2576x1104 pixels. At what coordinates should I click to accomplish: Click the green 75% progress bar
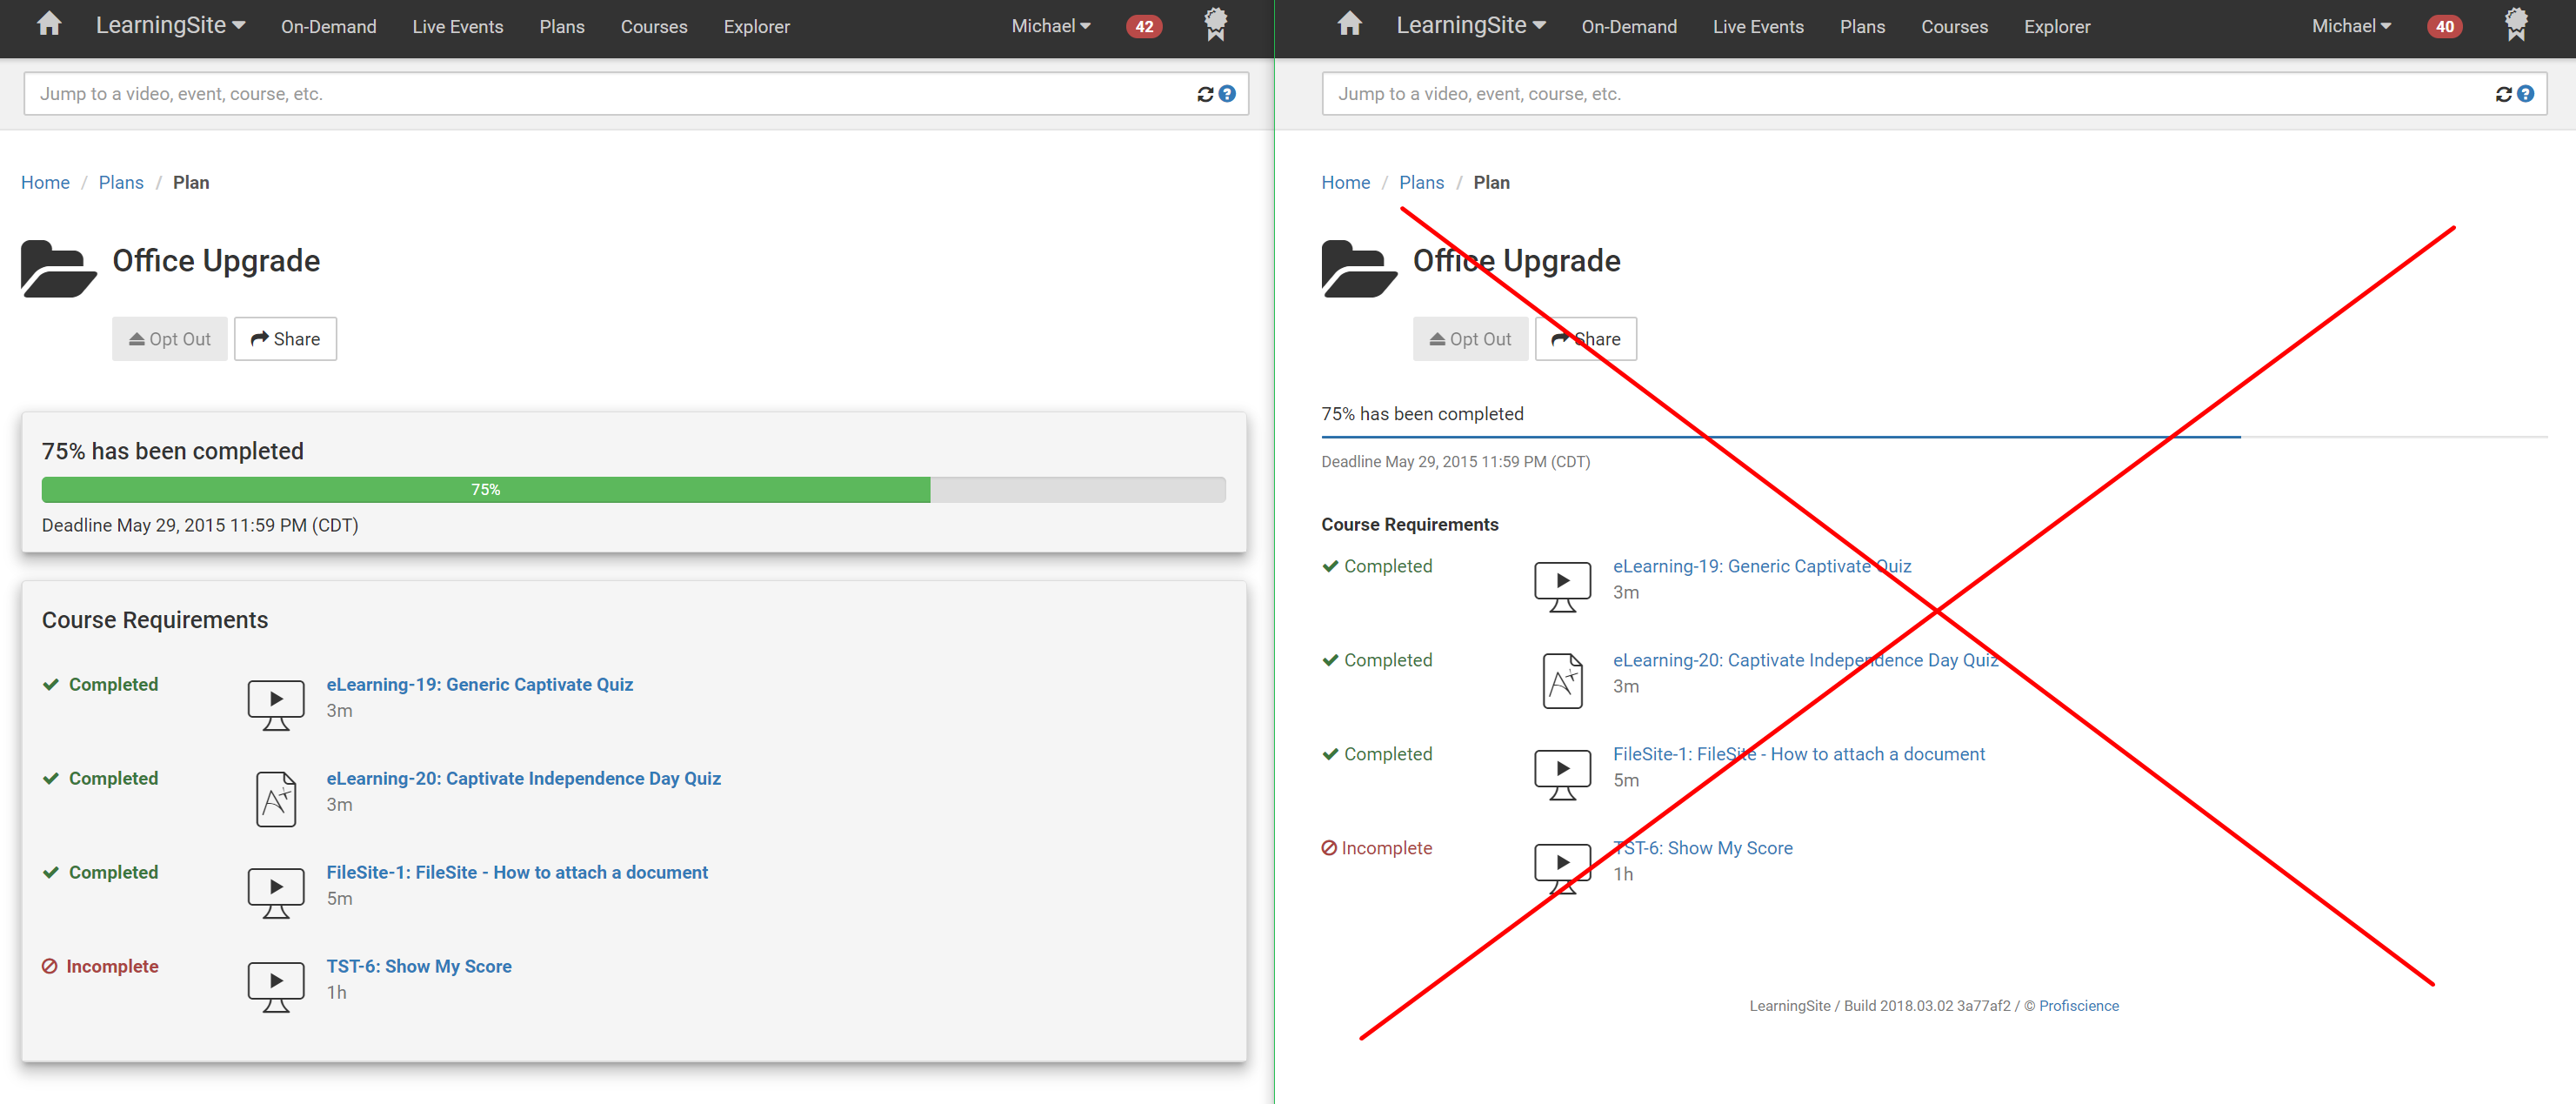(486, 490)
